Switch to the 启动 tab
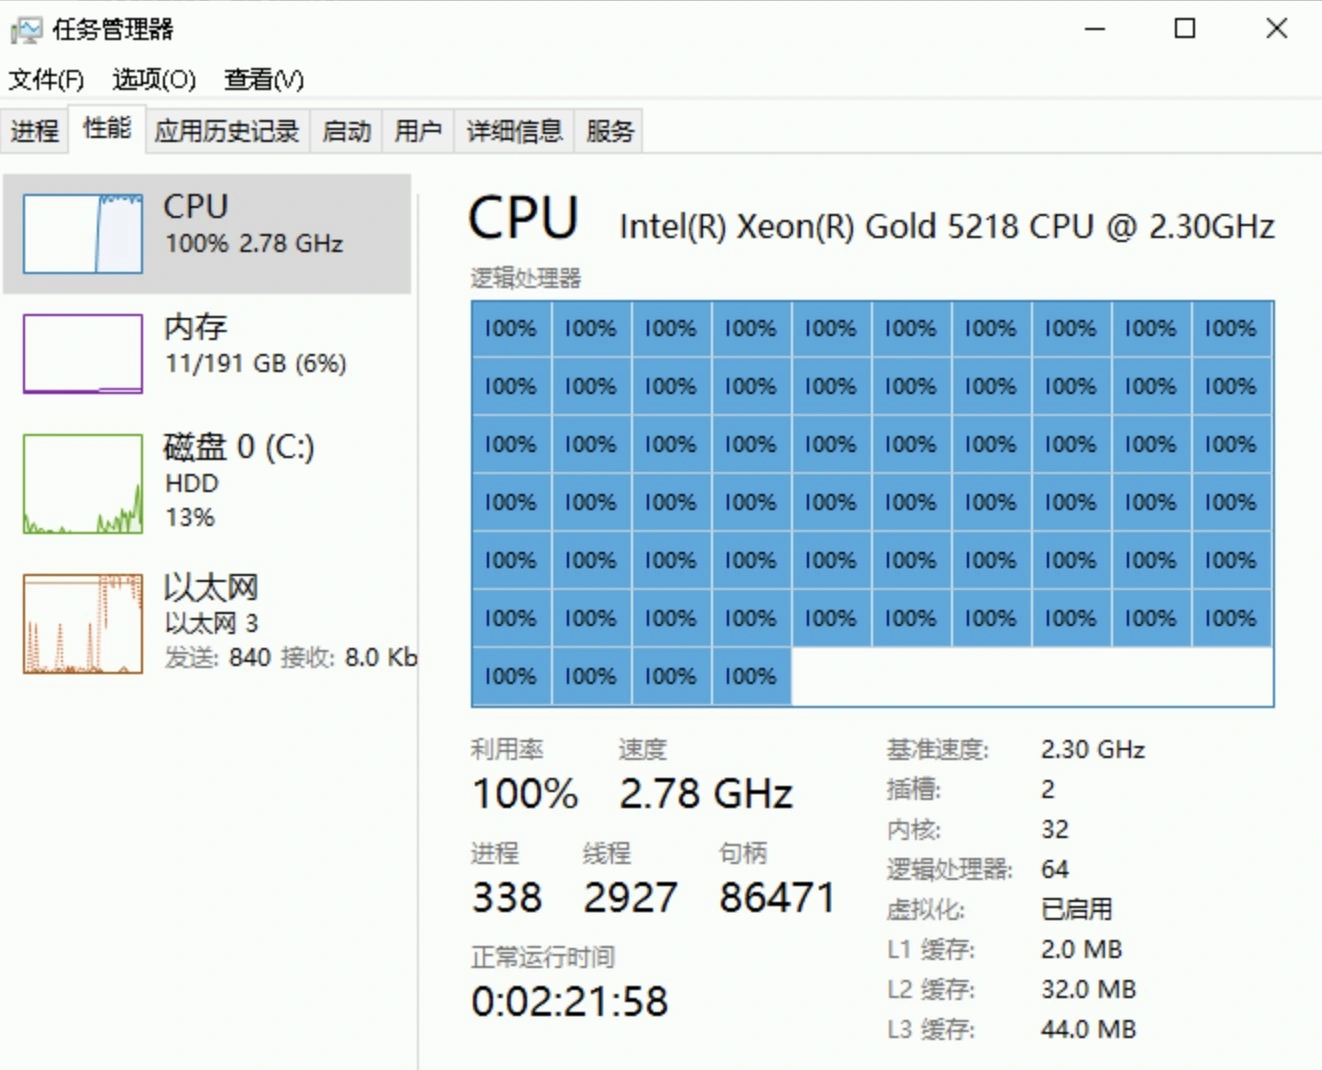1322x1070 pixels. (x=347, y=131)
